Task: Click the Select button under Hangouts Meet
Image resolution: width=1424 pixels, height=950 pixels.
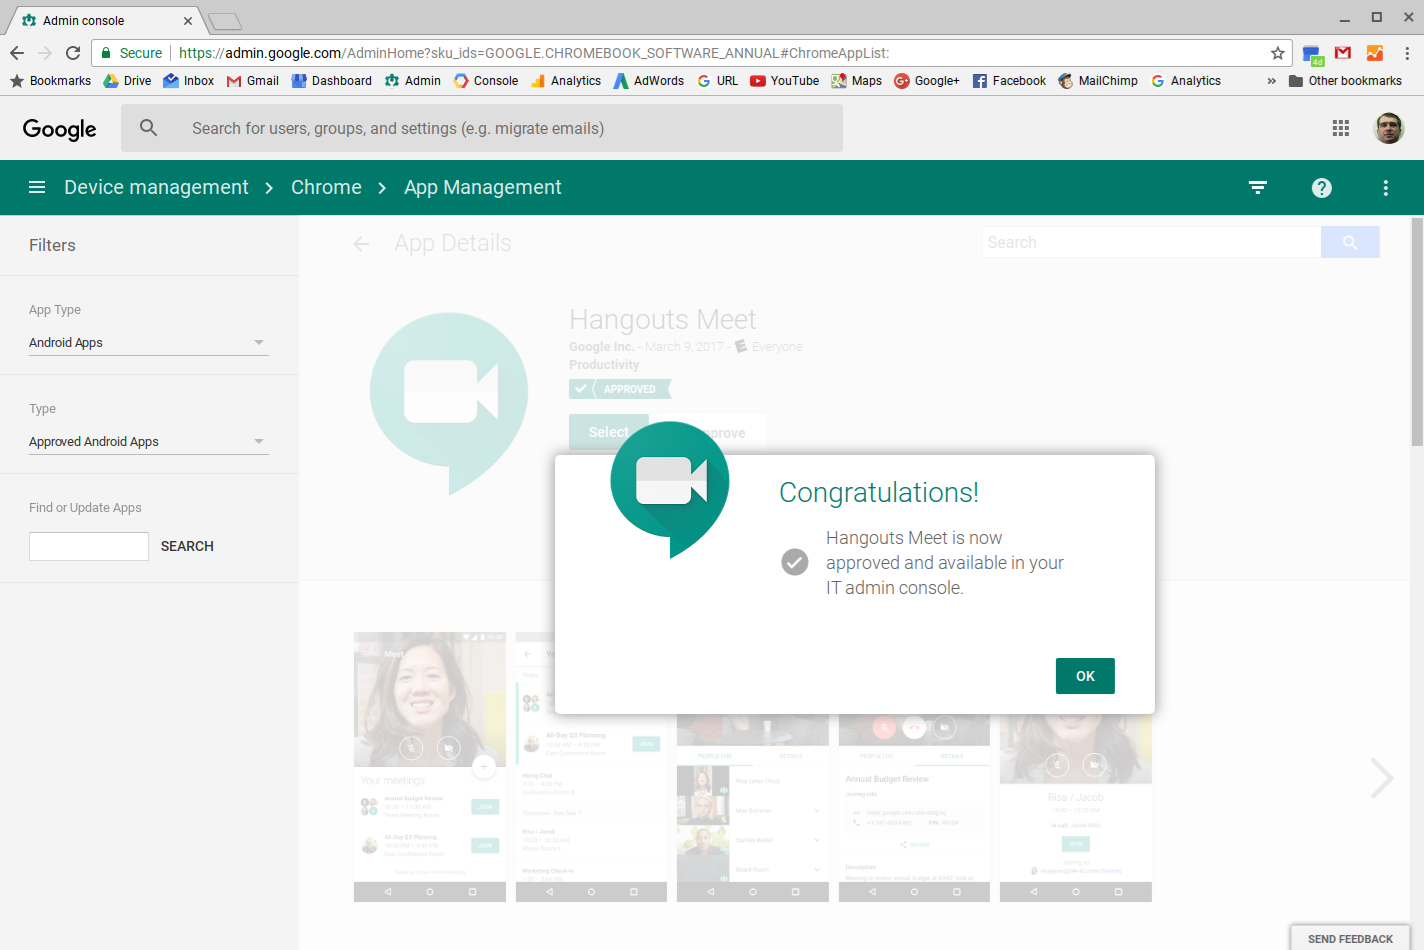Action: point(608,432)
